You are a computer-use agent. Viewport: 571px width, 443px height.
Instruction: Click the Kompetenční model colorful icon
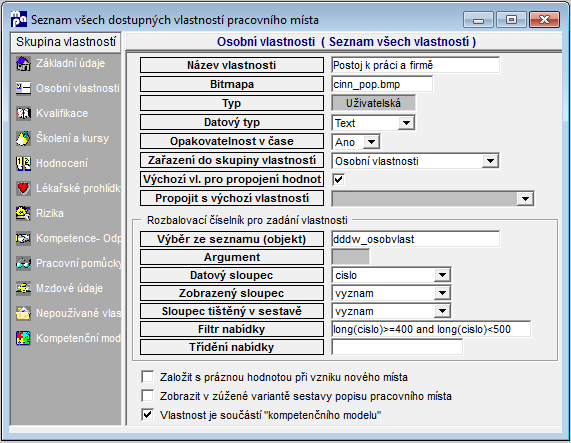[23, 338]
